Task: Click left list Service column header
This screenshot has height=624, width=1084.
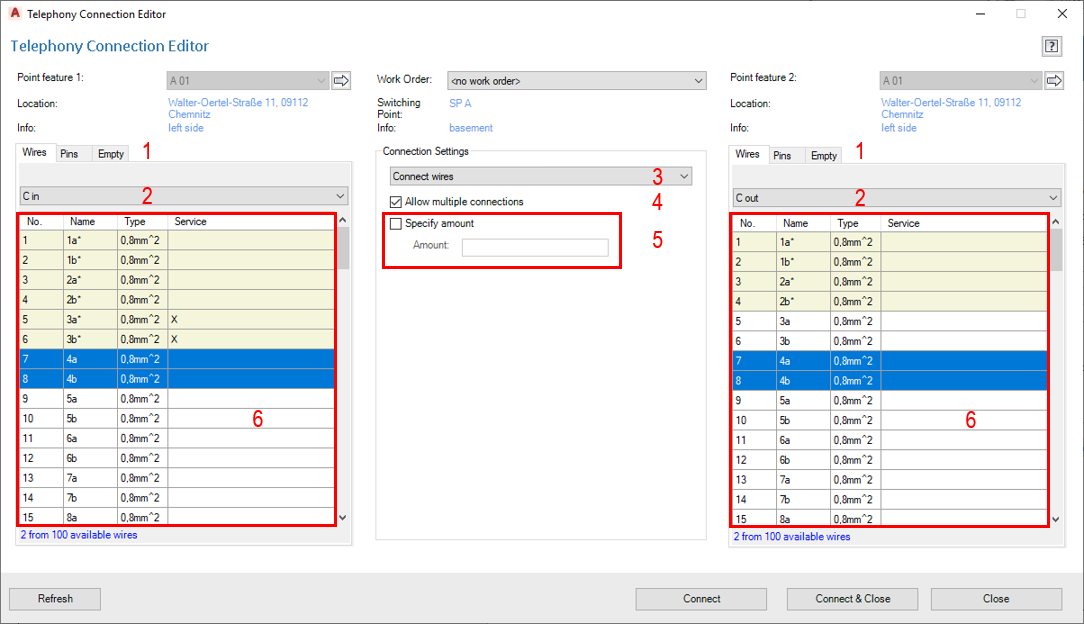Action: pyautogui.click(x=252, y=222)
